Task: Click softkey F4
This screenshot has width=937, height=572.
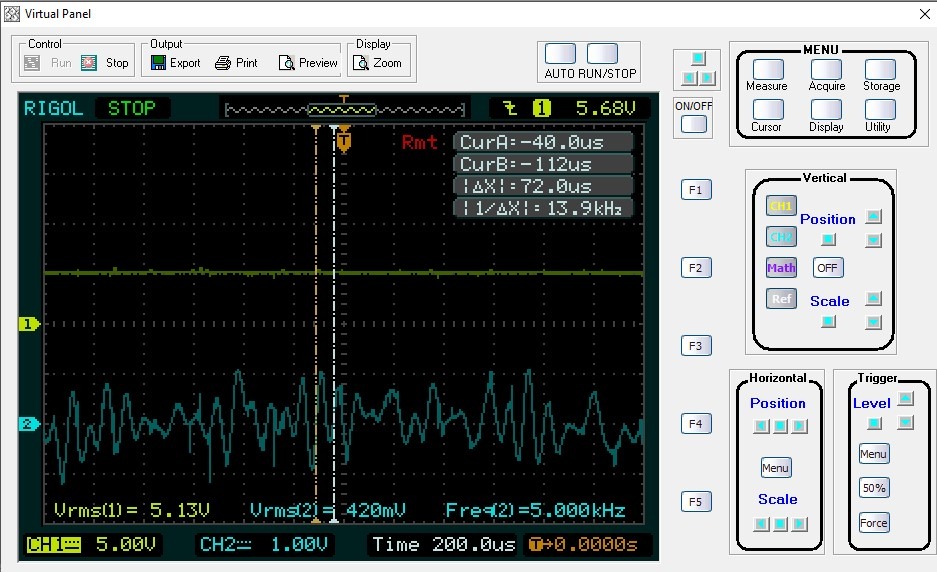Action: (x=696, y=423)
